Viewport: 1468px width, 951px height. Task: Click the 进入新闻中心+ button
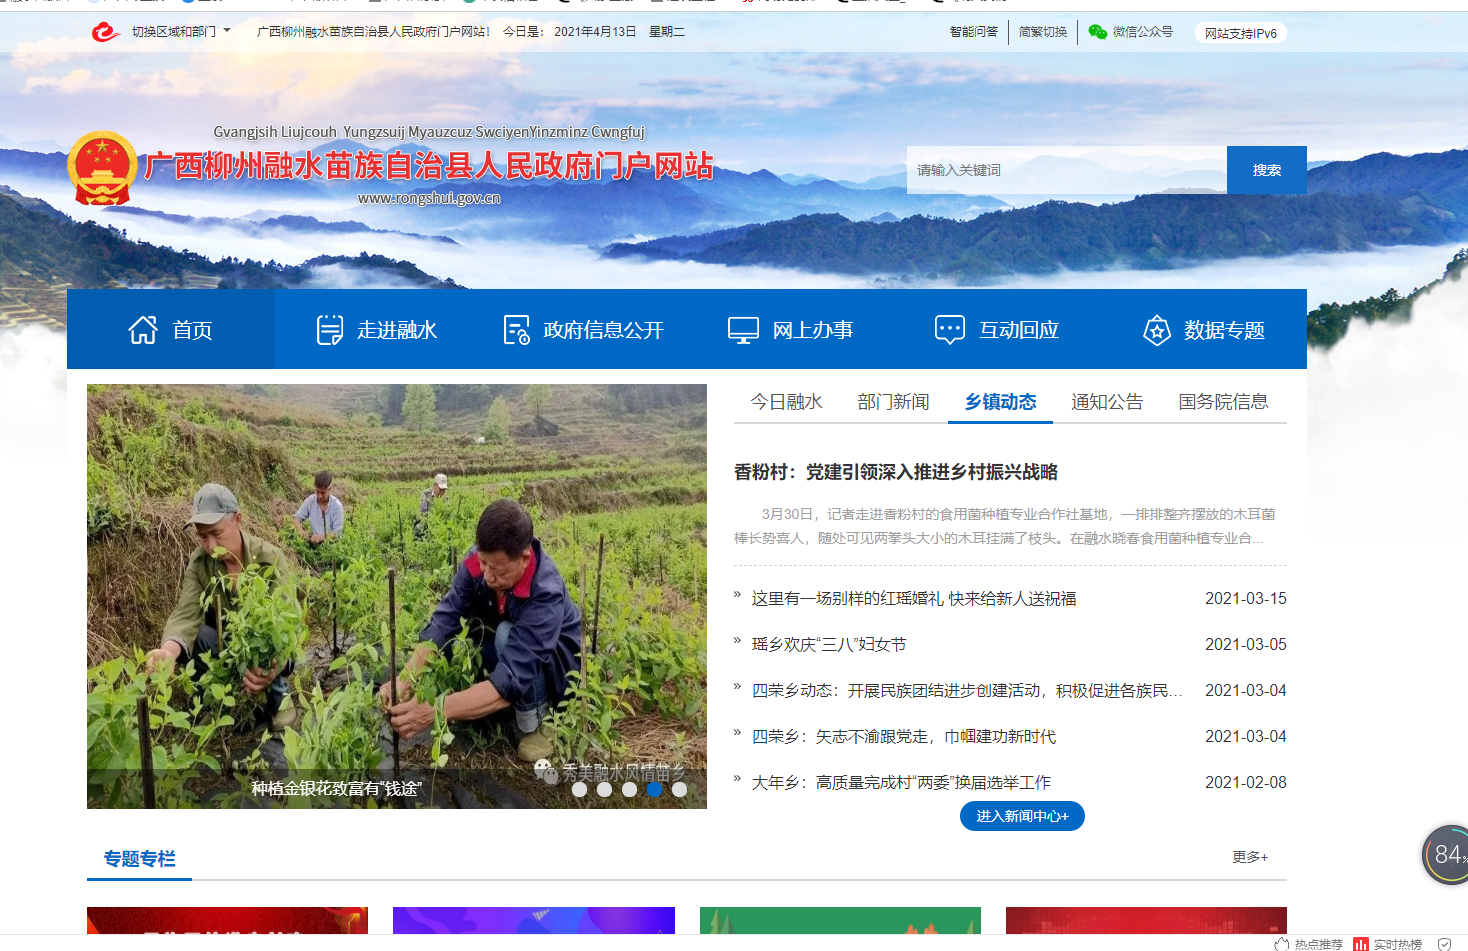click(x=1022, y=816)
